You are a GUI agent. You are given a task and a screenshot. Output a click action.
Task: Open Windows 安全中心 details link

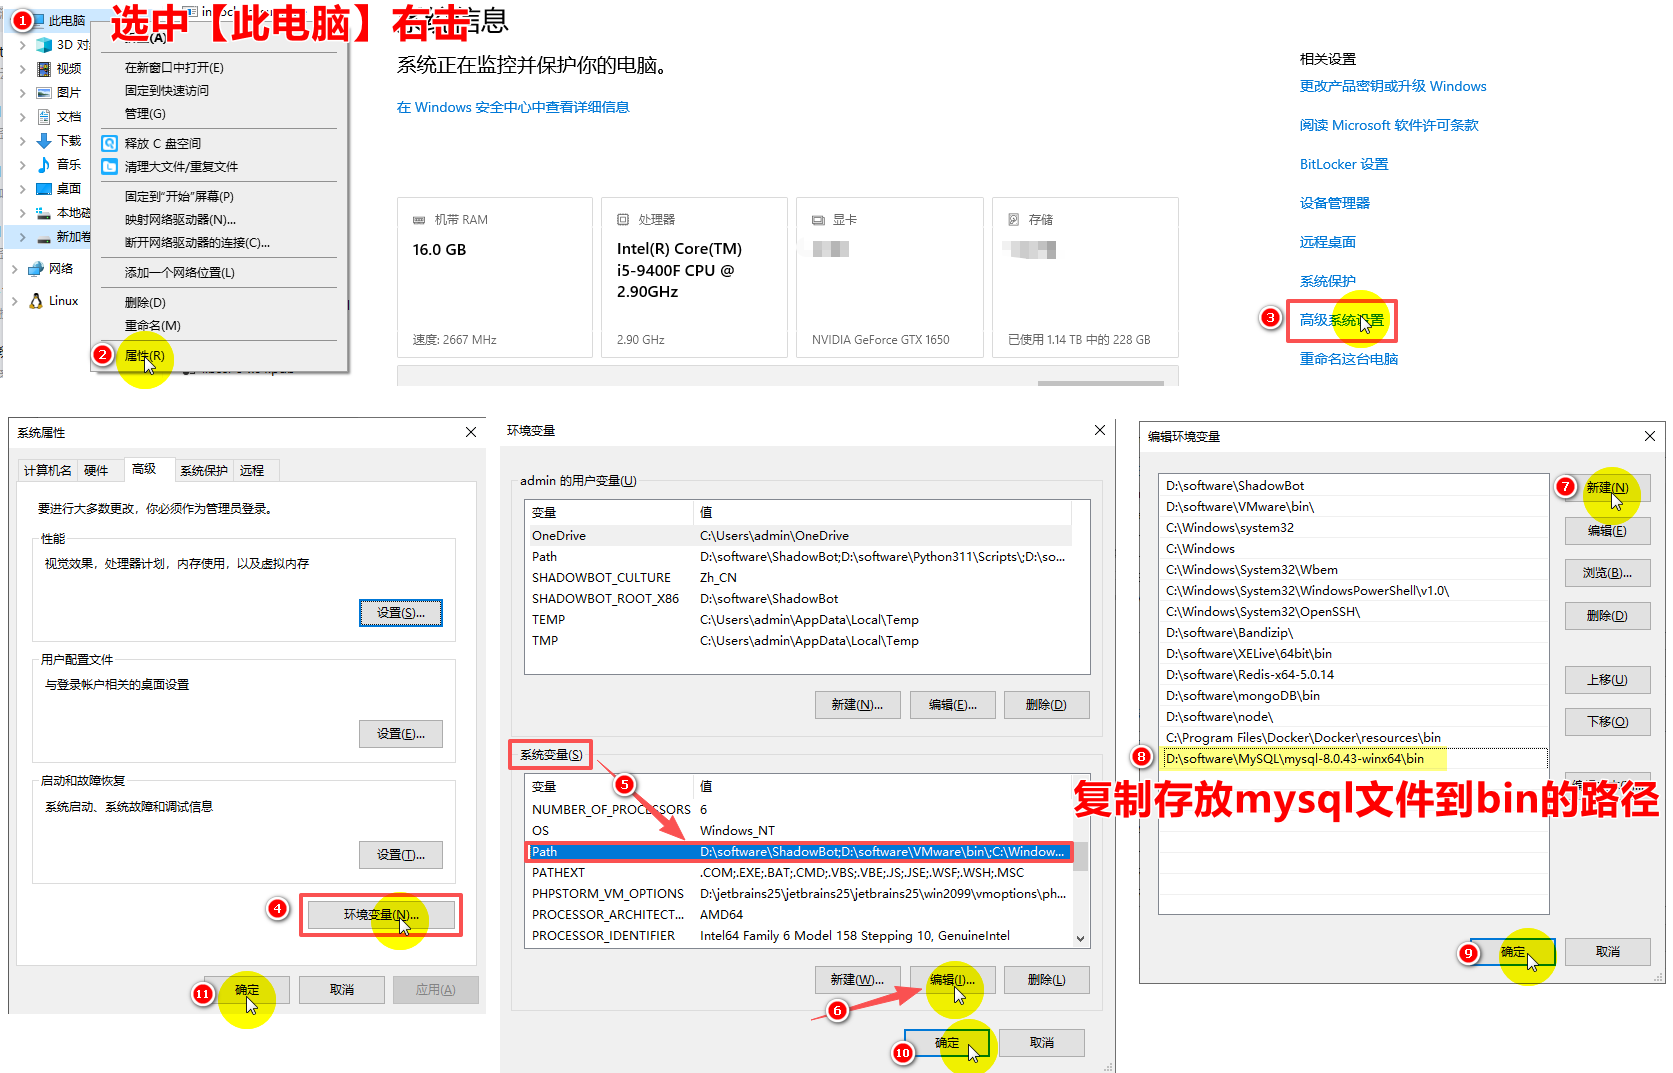512,107
